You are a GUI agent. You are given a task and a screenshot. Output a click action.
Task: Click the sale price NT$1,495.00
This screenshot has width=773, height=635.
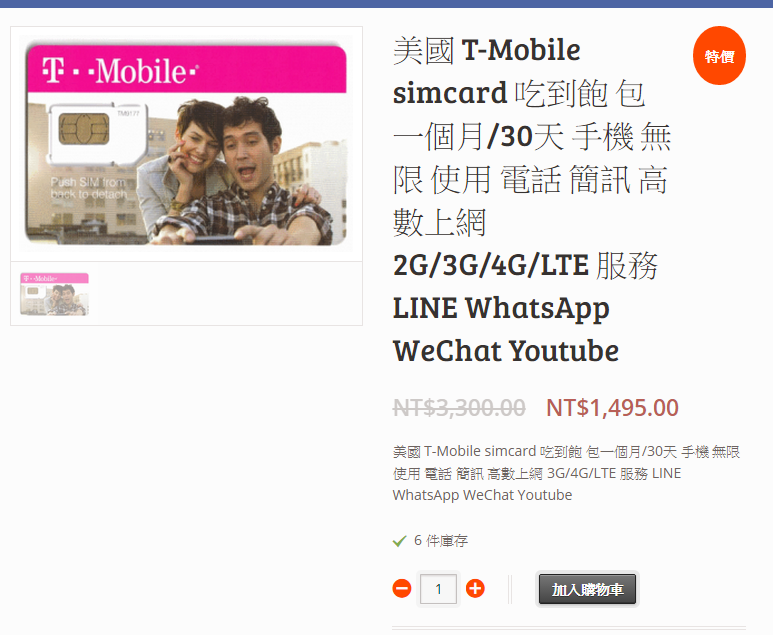pos(612,408)
